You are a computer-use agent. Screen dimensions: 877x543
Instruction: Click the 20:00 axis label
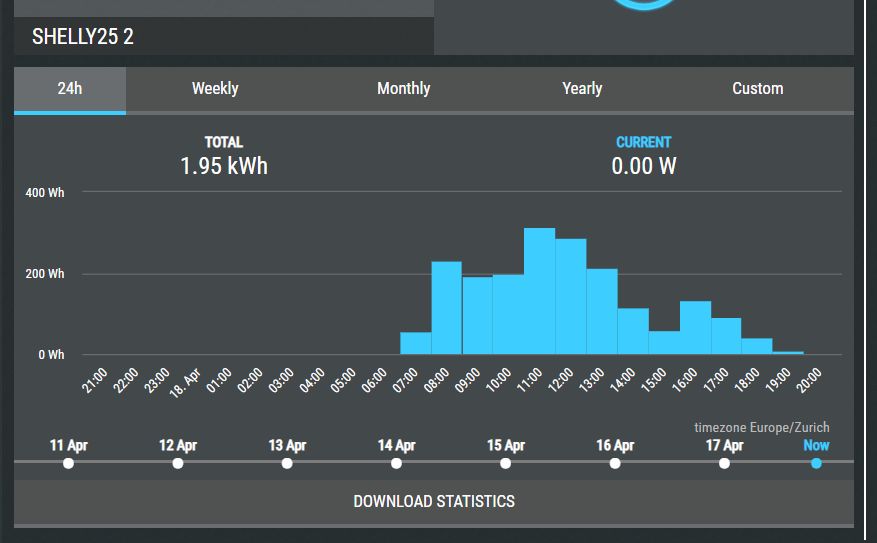pyautogui.click(x=810, y=381)
